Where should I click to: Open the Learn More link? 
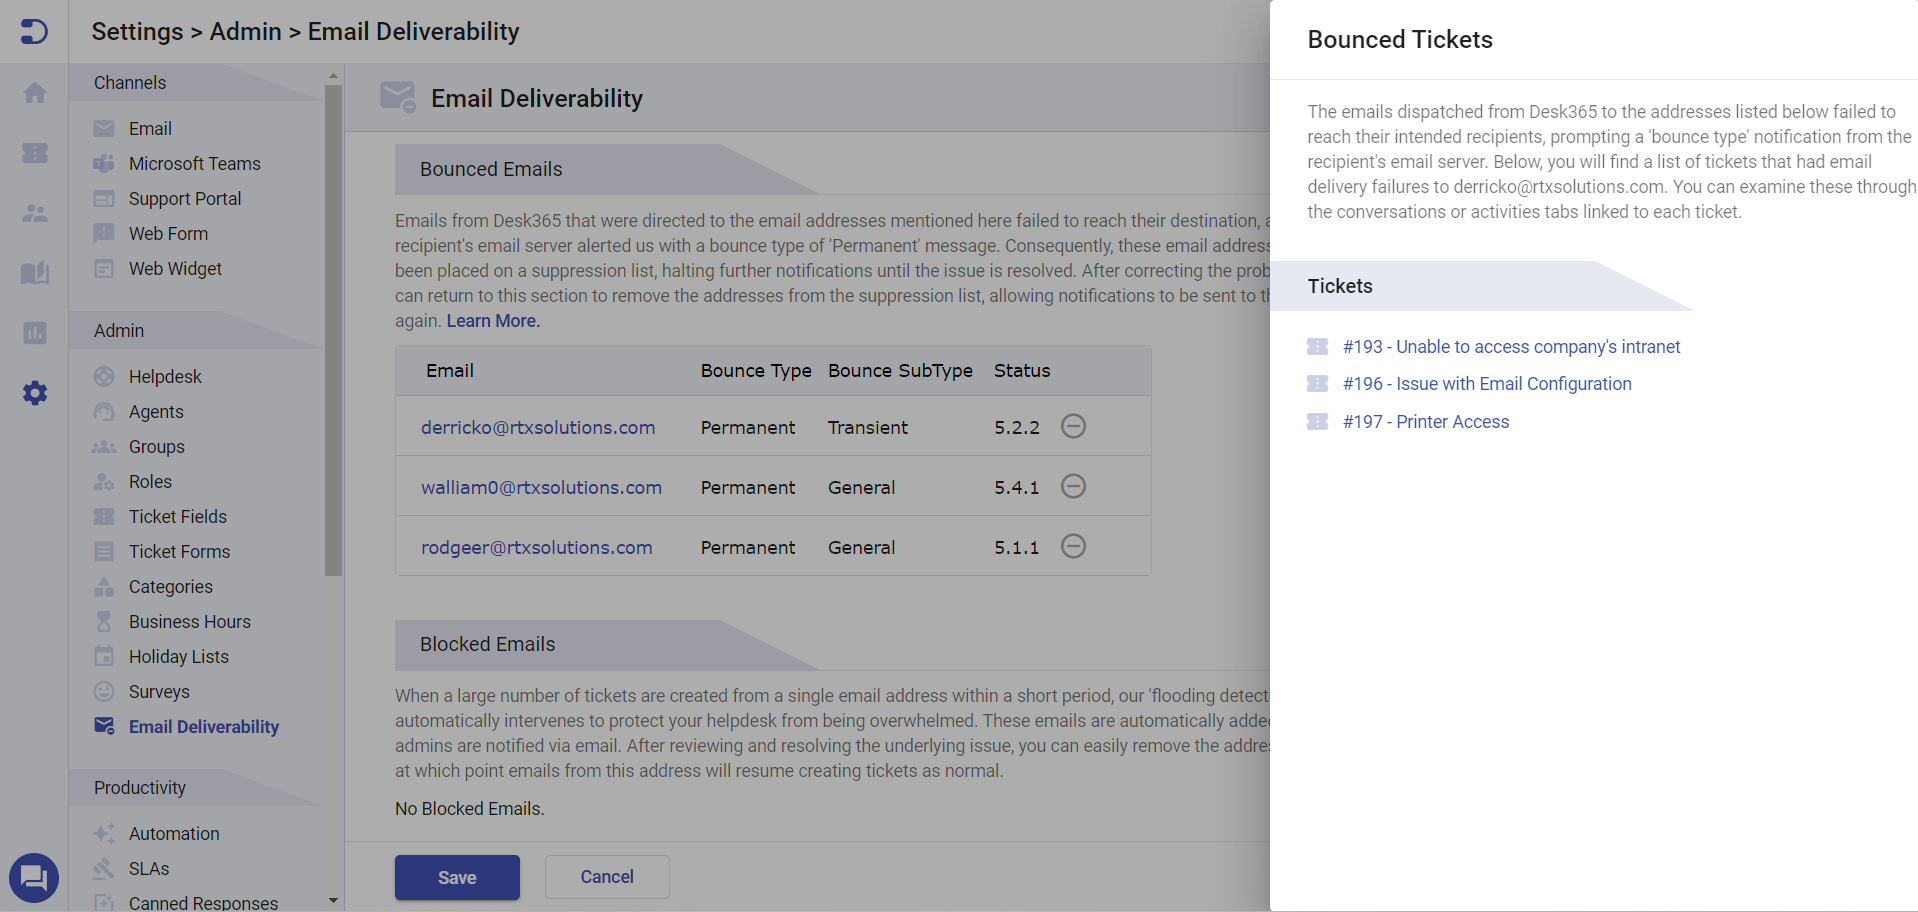(492, 320)
